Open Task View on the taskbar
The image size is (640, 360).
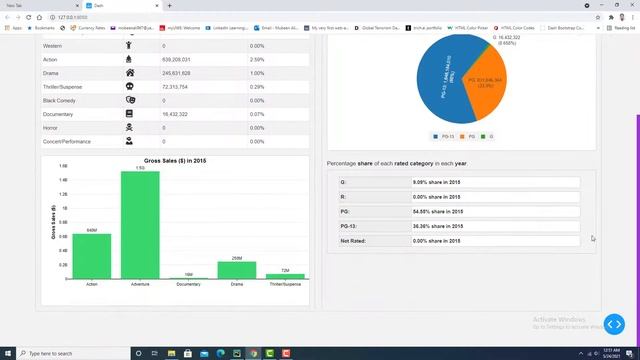coord(155,353)
